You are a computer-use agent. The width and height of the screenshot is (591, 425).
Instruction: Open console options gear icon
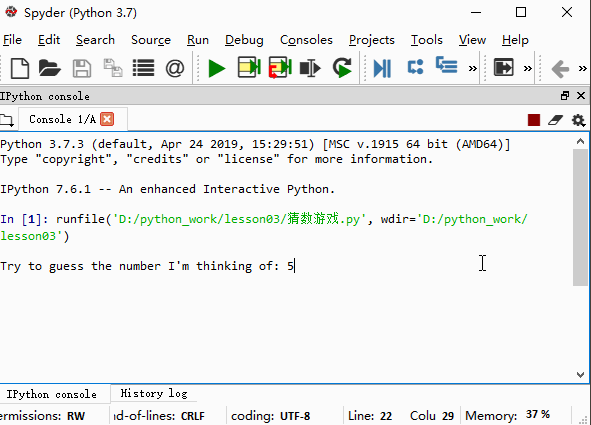[578, 120]
